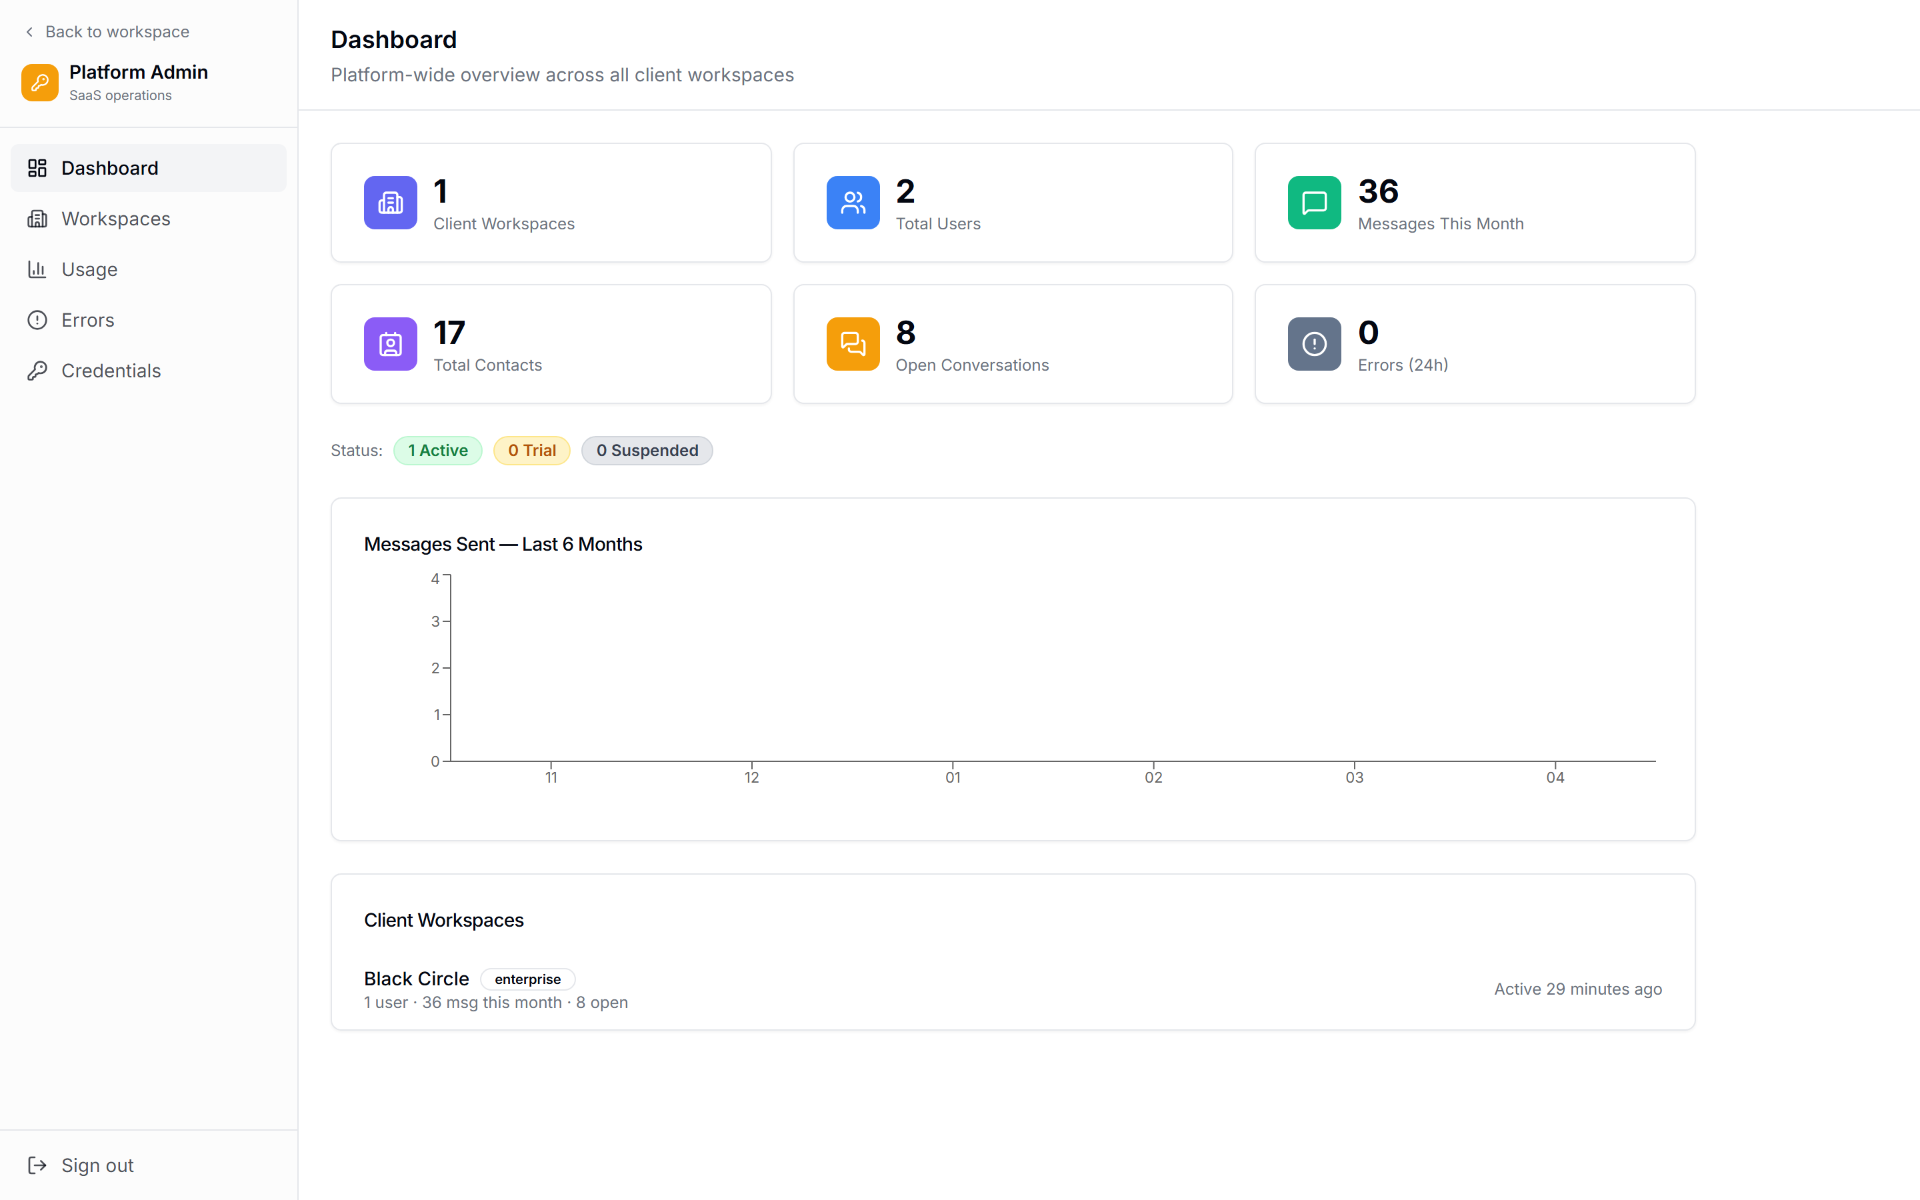Click the 04 month tick on chart axis
1920x1200 pixels.
pyautogui.click(x=1555, y=777)
